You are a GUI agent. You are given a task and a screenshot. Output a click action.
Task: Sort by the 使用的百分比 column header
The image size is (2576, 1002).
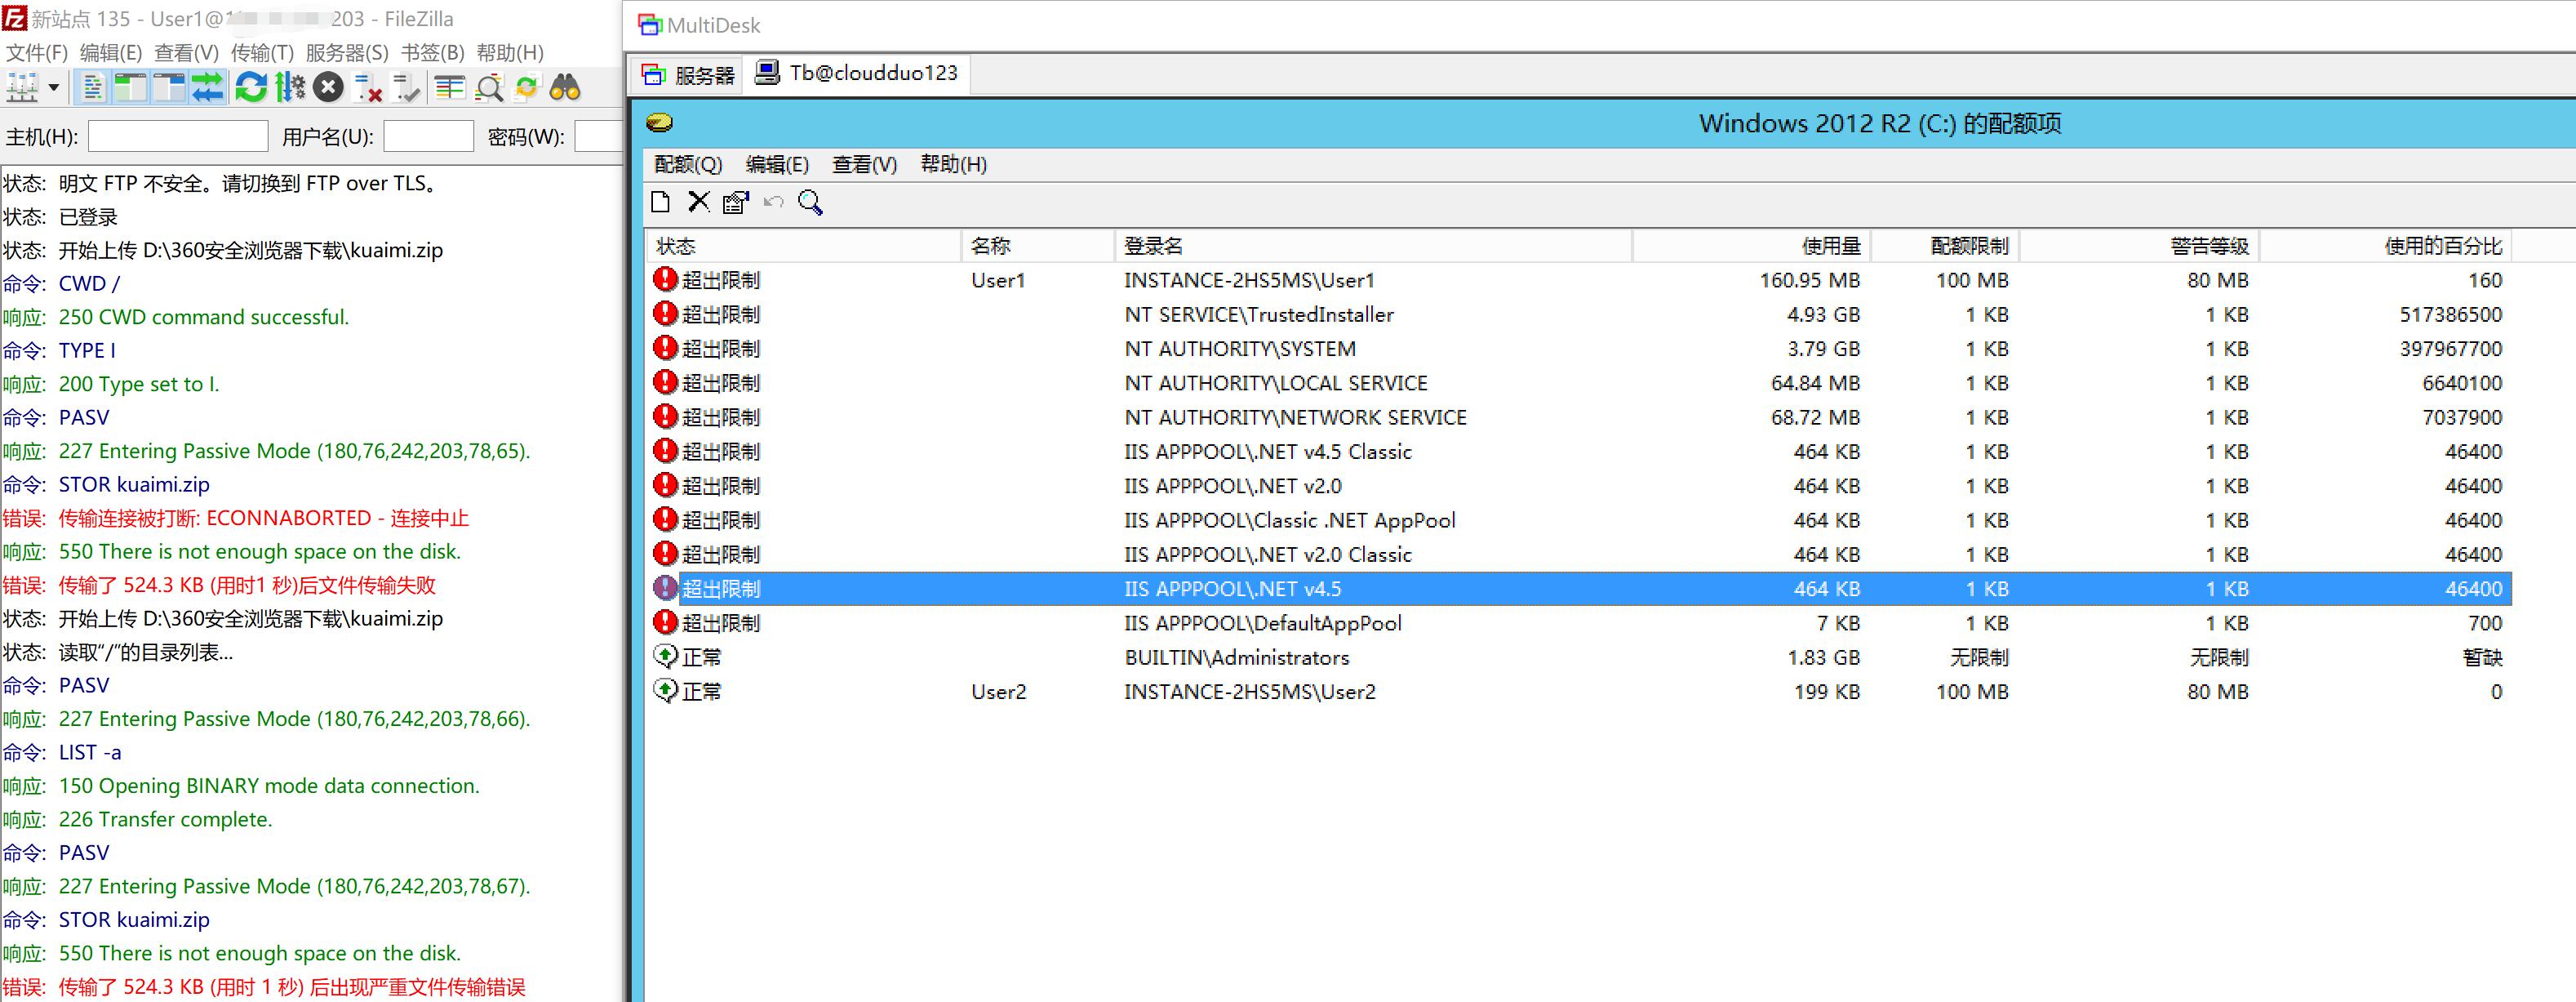coord(2386,246)
